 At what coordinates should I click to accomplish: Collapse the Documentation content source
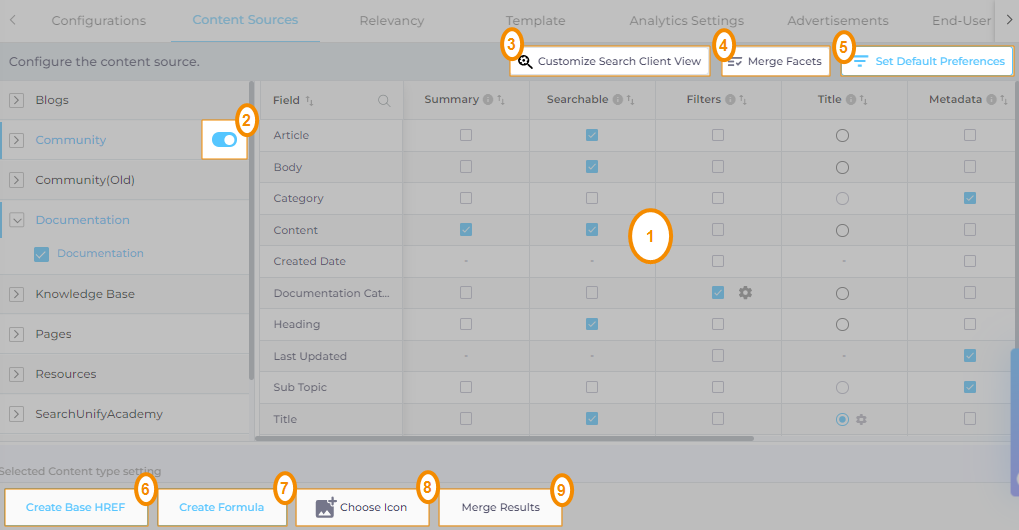point(16,220)
